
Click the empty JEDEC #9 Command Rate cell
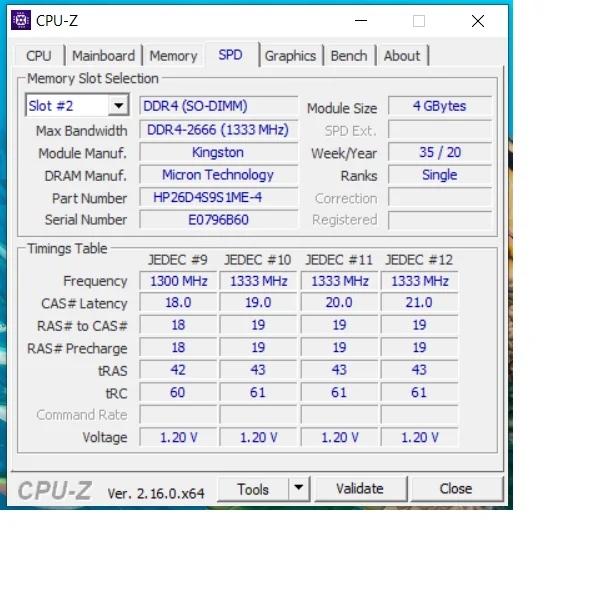tap(178, 415)
